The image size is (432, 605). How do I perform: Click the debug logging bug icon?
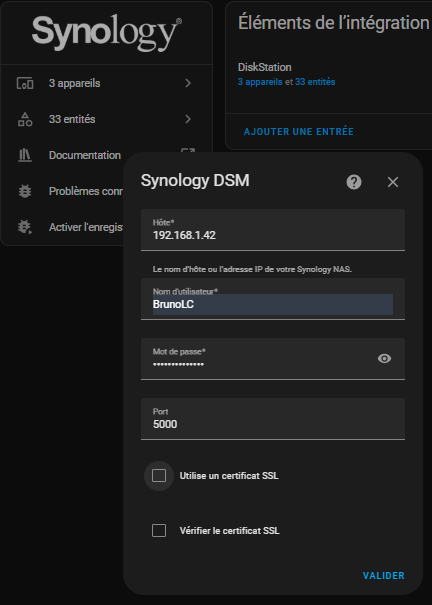click(x=25, y=227)
